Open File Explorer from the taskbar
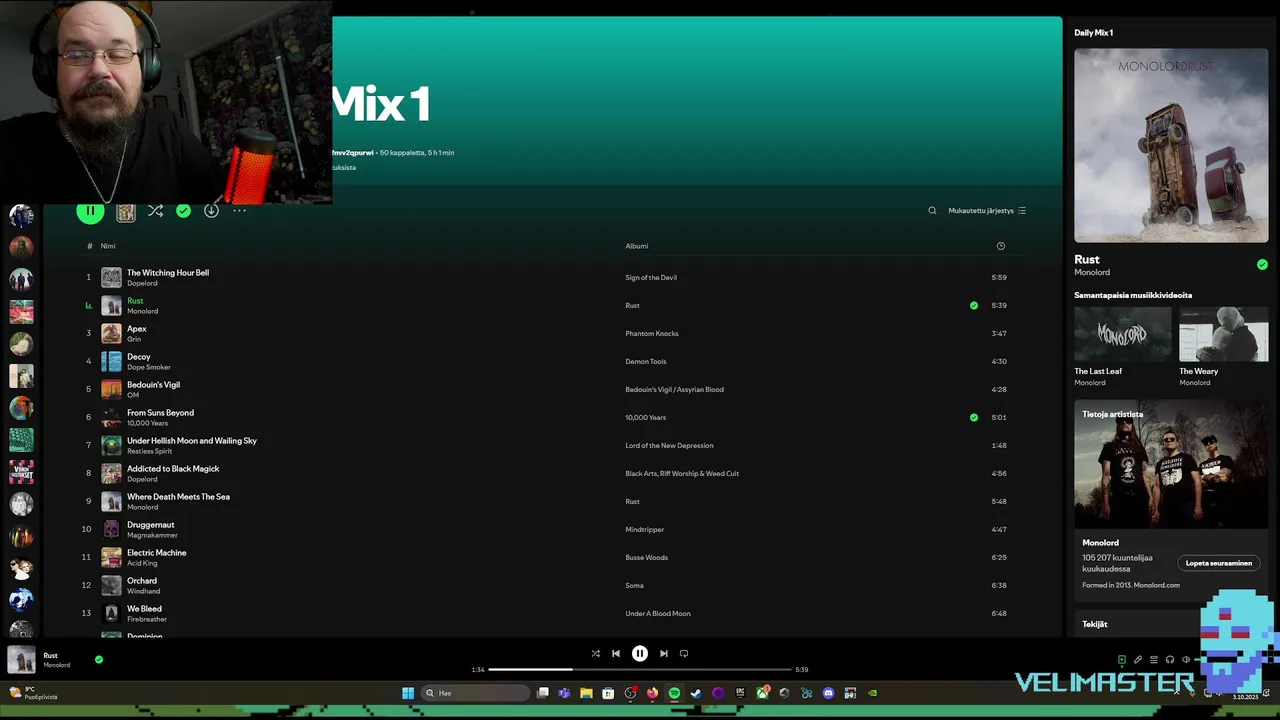 pos(586,693)
